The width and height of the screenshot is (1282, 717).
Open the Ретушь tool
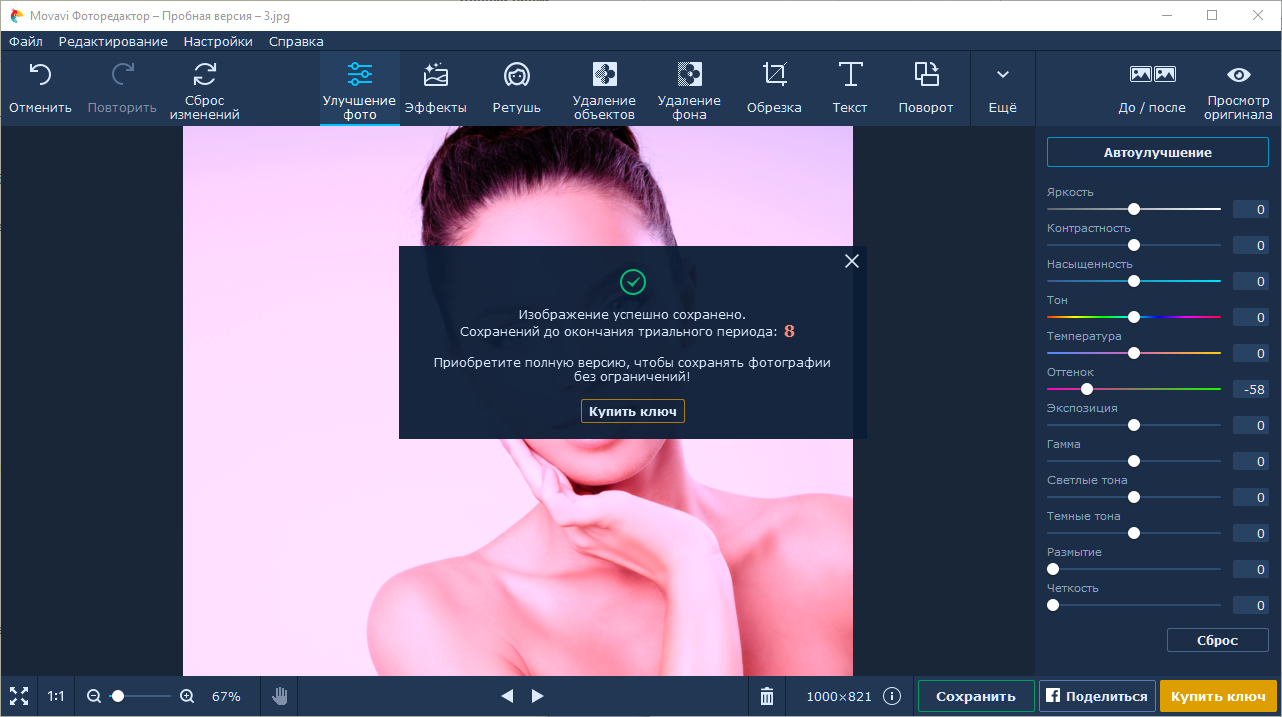click(x=517, y=88)
